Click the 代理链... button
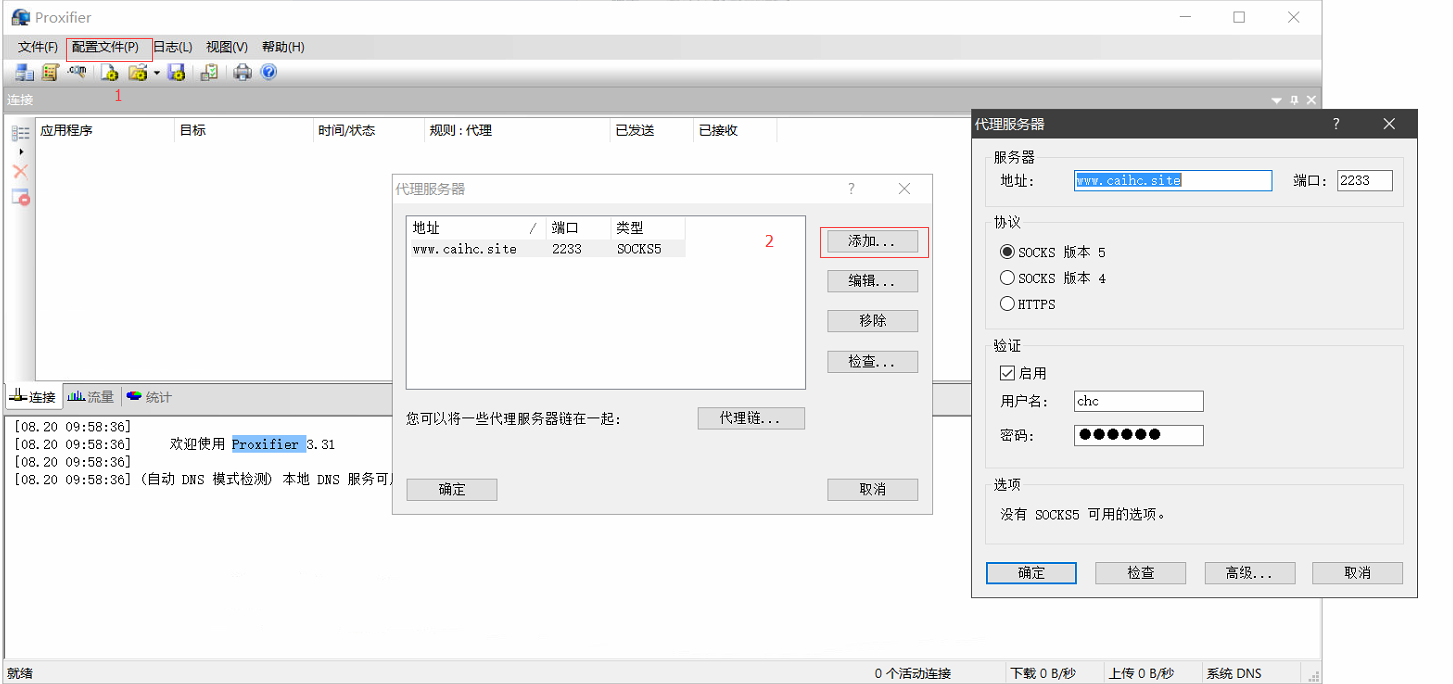The height and width of the screenshot is (684, 1453). coord(751,418)
